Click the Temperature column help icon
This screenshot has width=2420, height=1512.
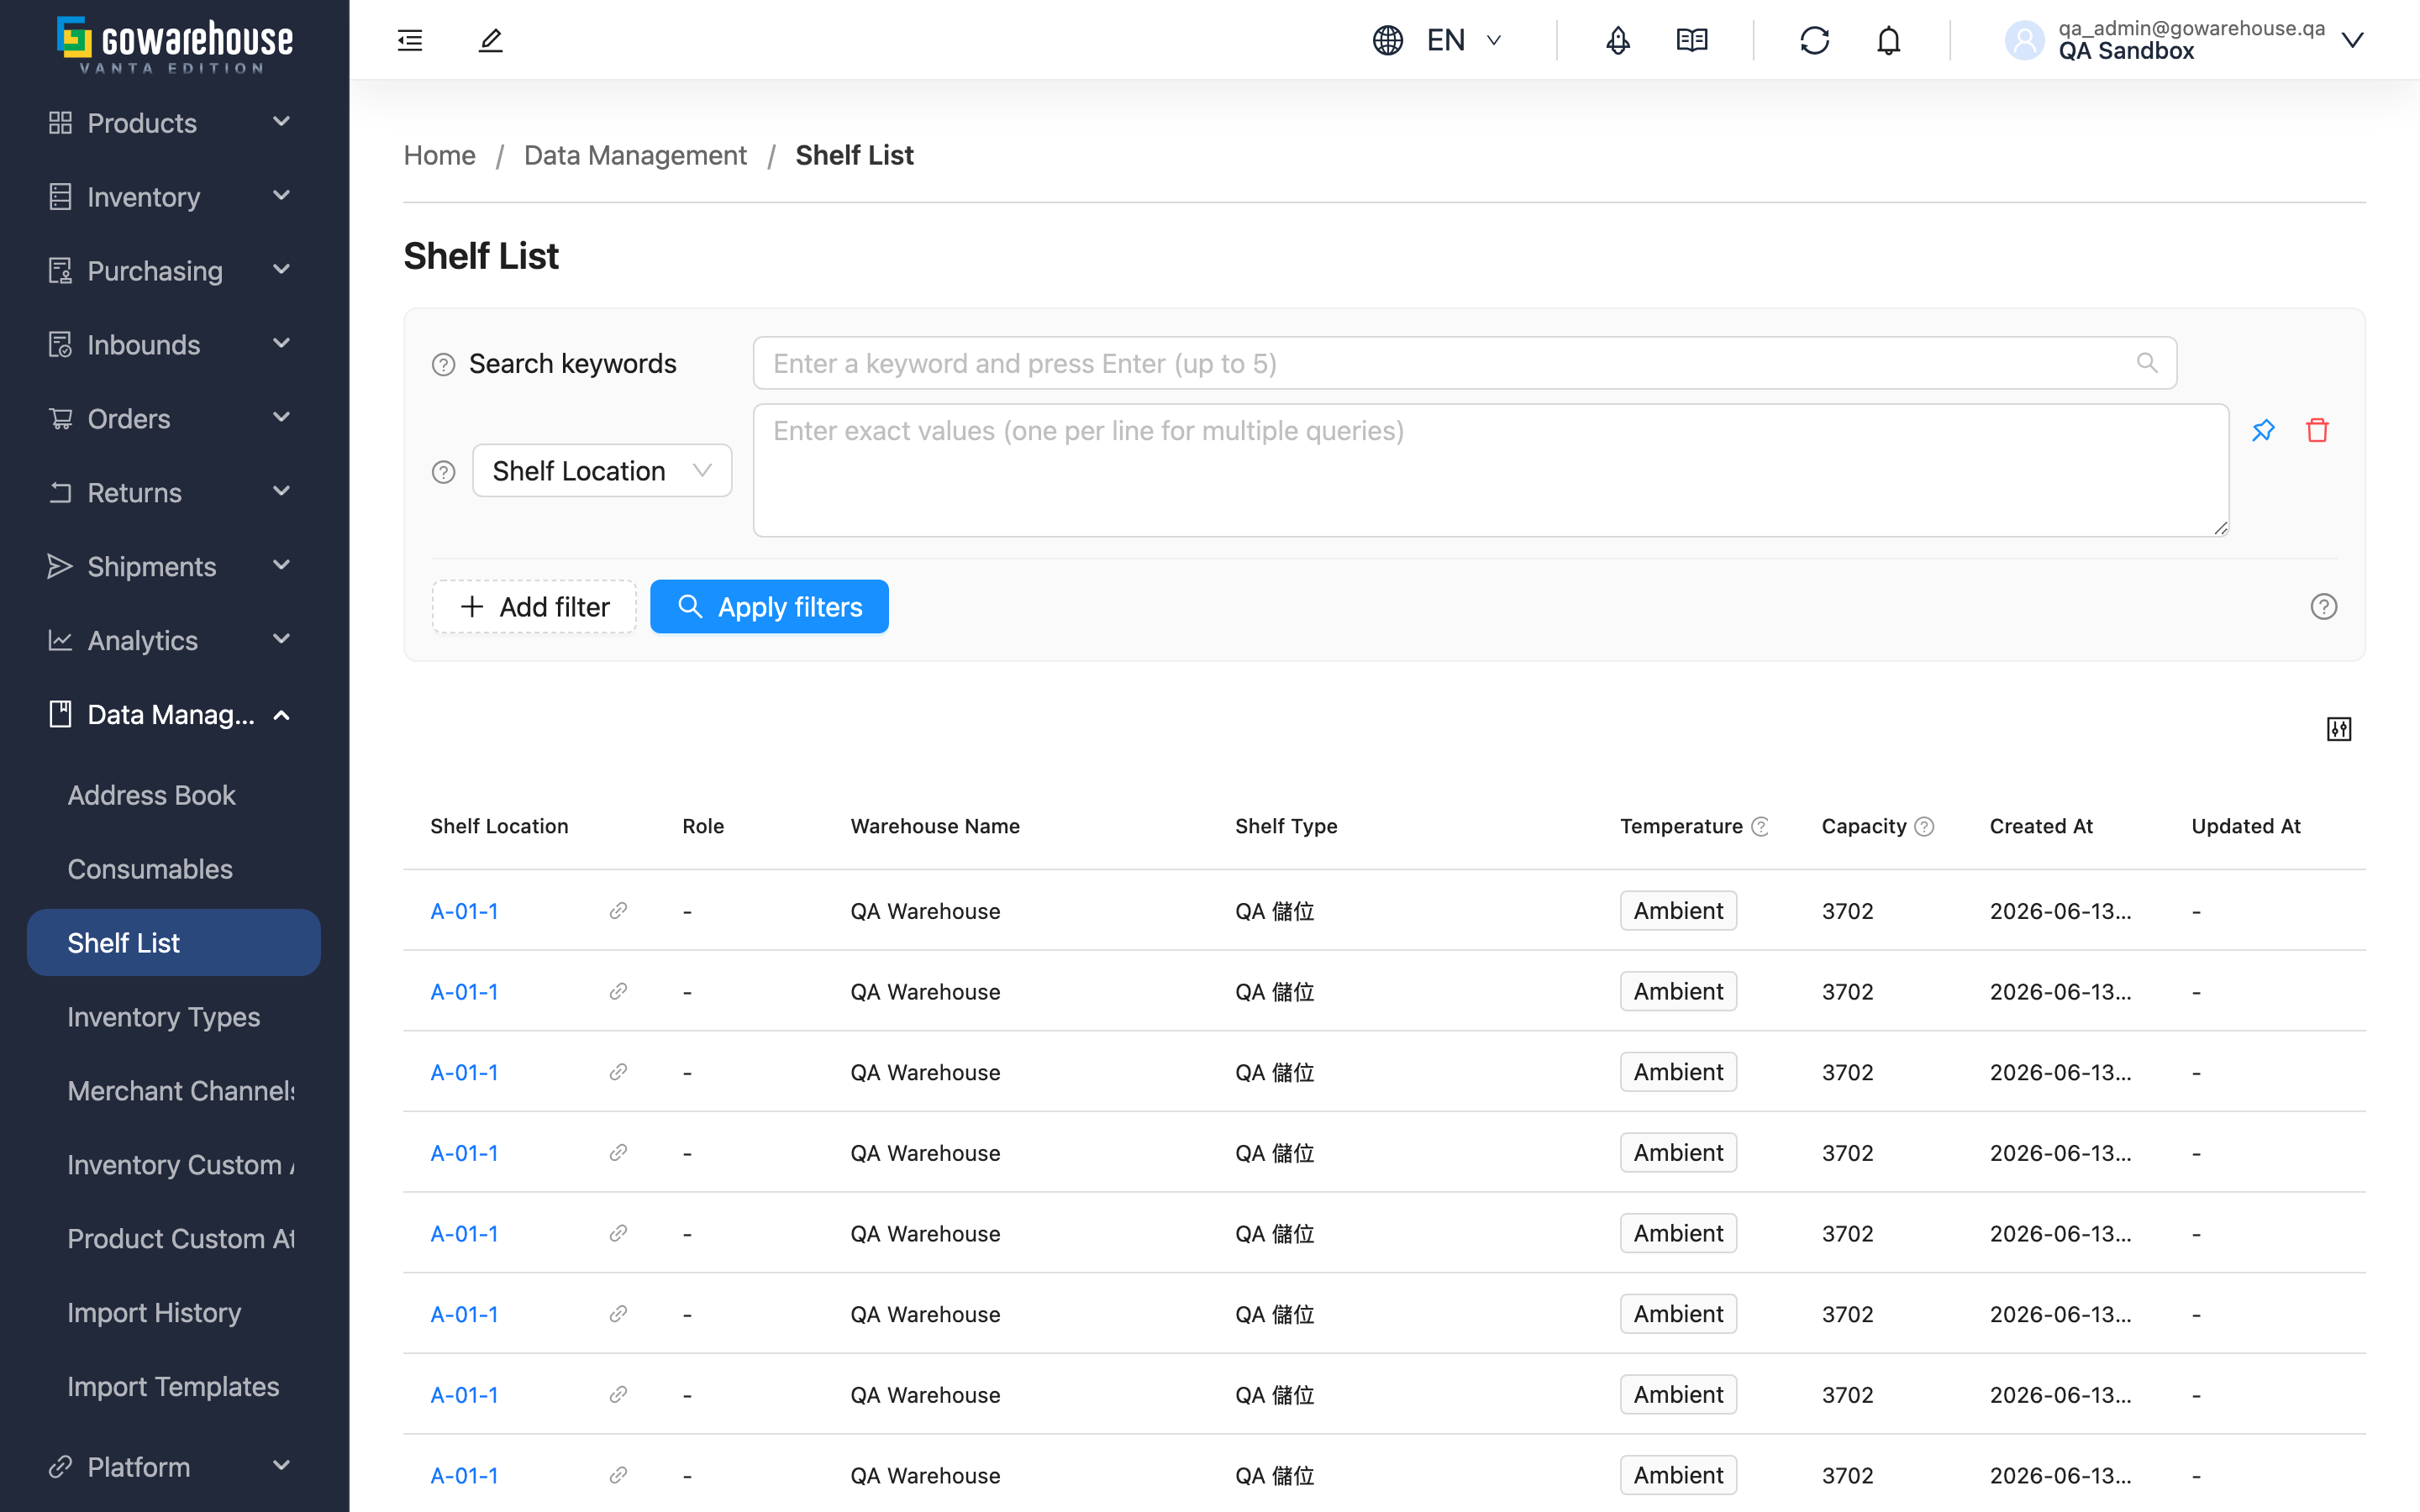(1760, 826)
